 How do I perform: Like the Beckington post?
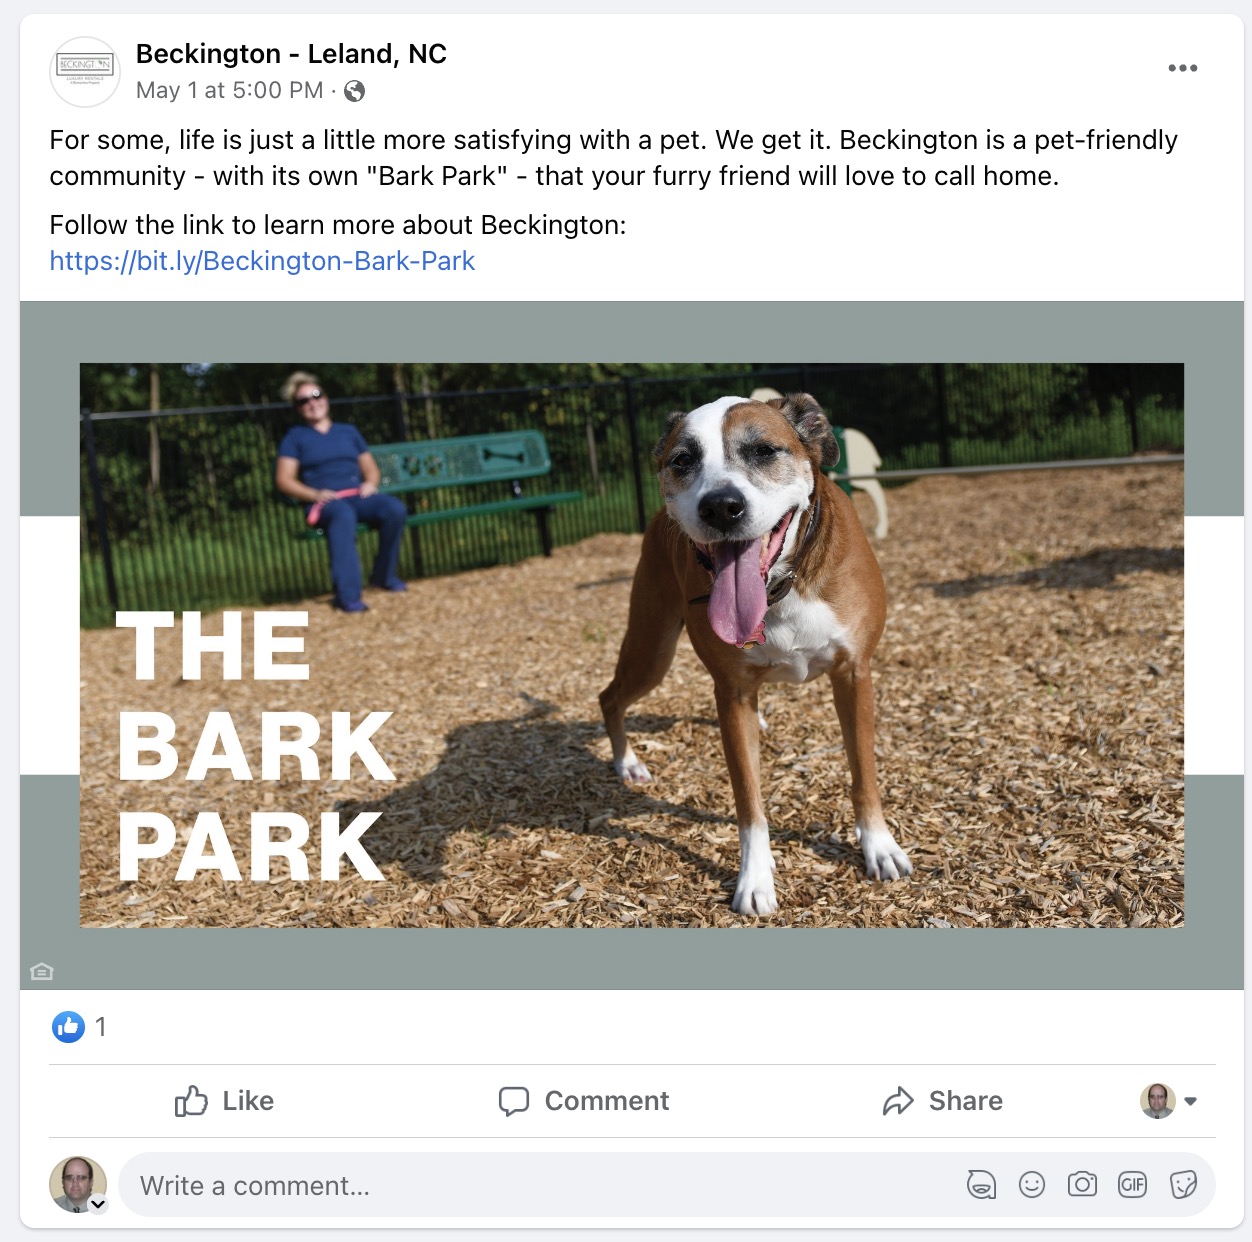pos(224,1101)
